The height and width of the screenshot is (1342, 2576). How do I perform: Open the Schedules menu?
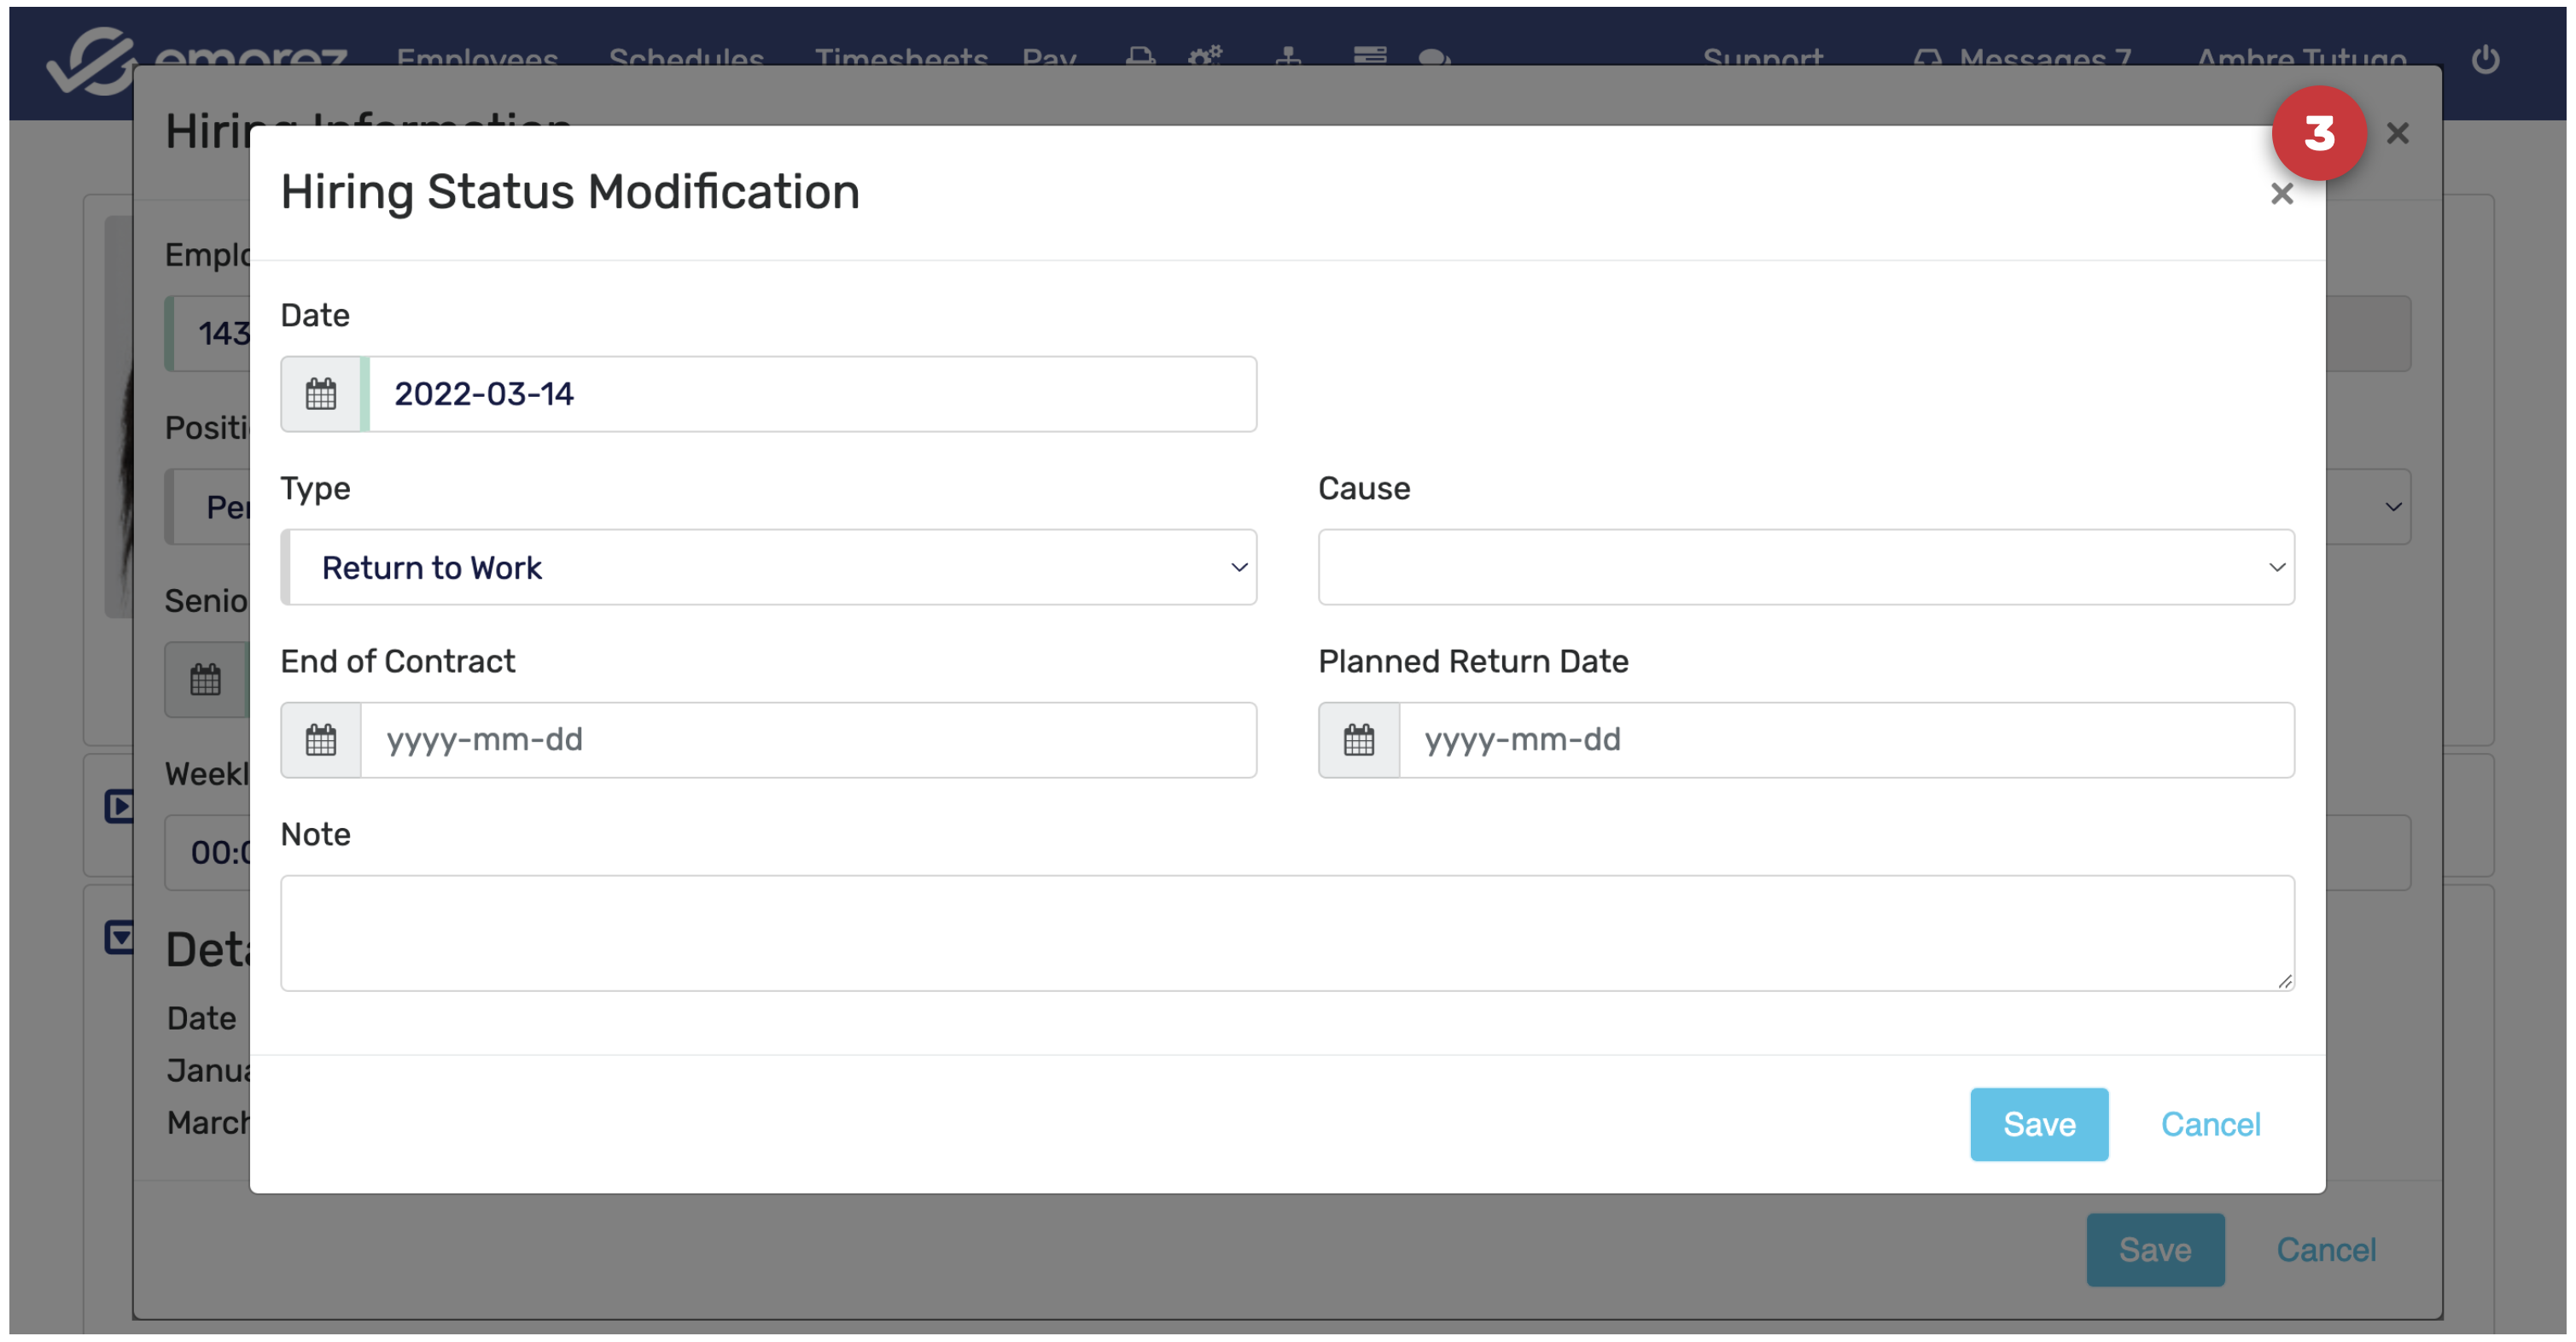tap(686, 58)
